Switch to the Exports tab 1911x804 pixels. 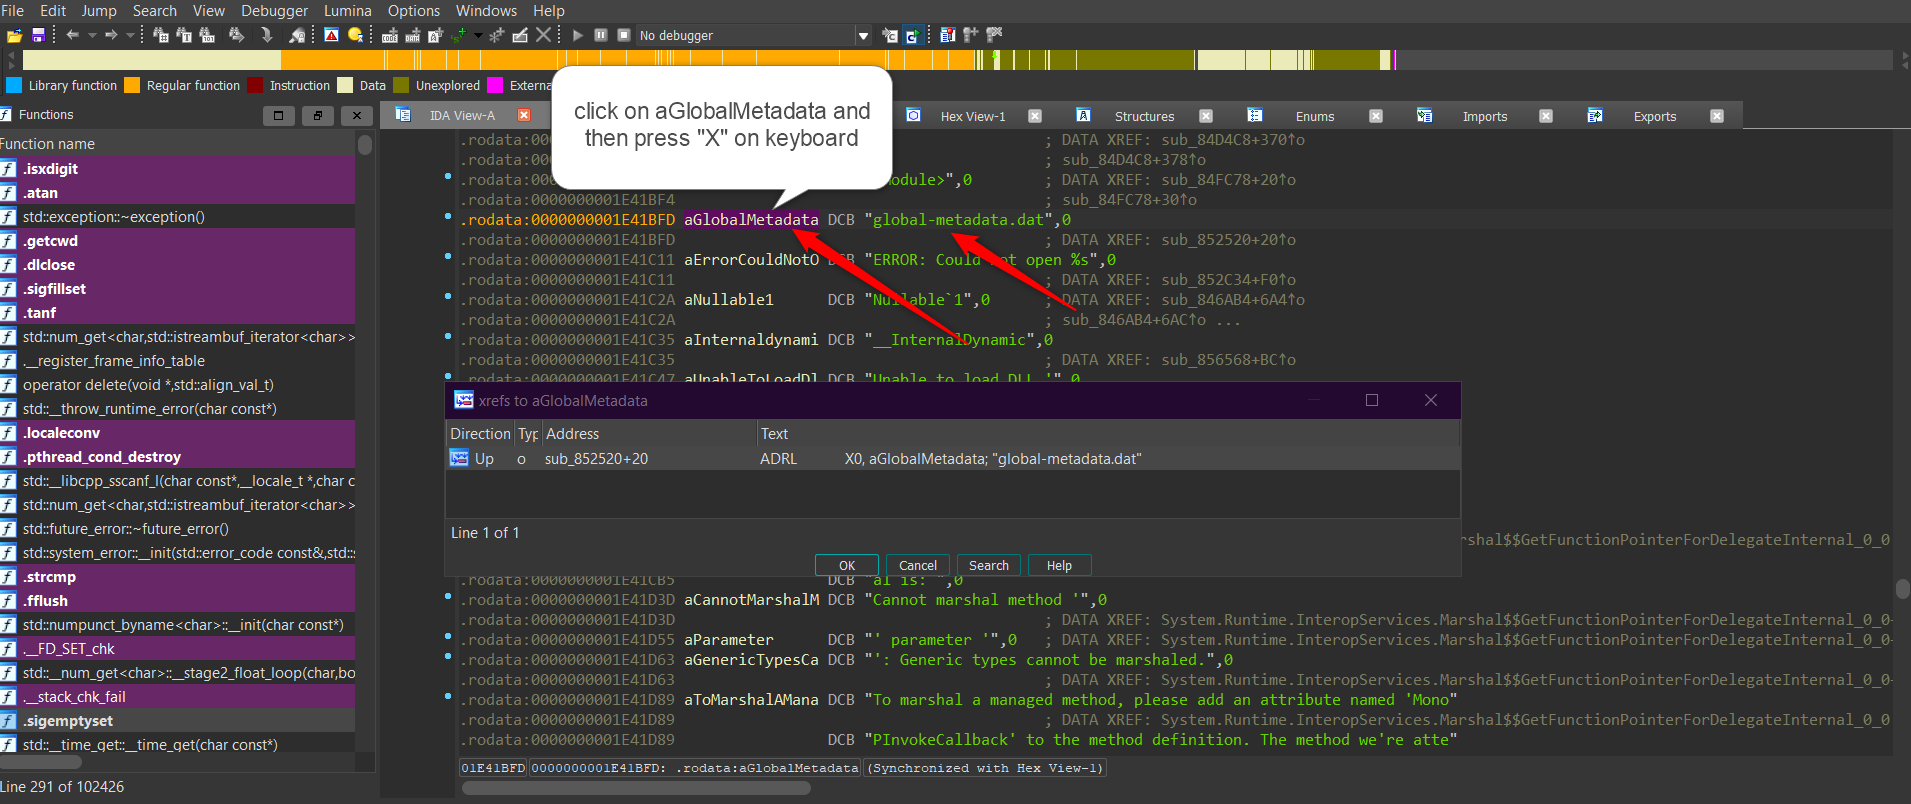point(1654,116)
